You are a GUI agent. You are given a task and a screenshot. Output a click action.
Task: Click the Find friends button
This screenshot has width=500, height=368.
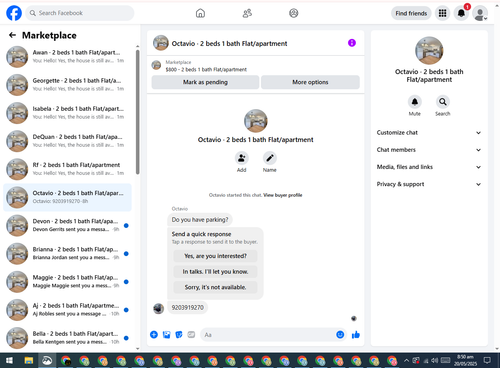[x=411, y=13]
